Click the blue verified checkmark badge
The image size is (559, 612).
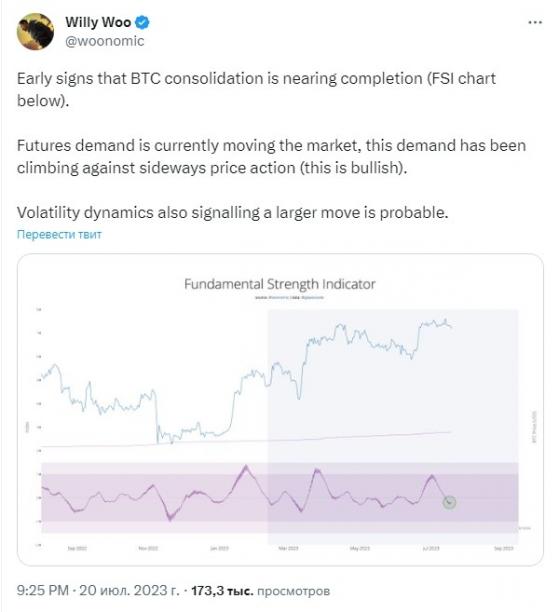click(x=142, y=23)
